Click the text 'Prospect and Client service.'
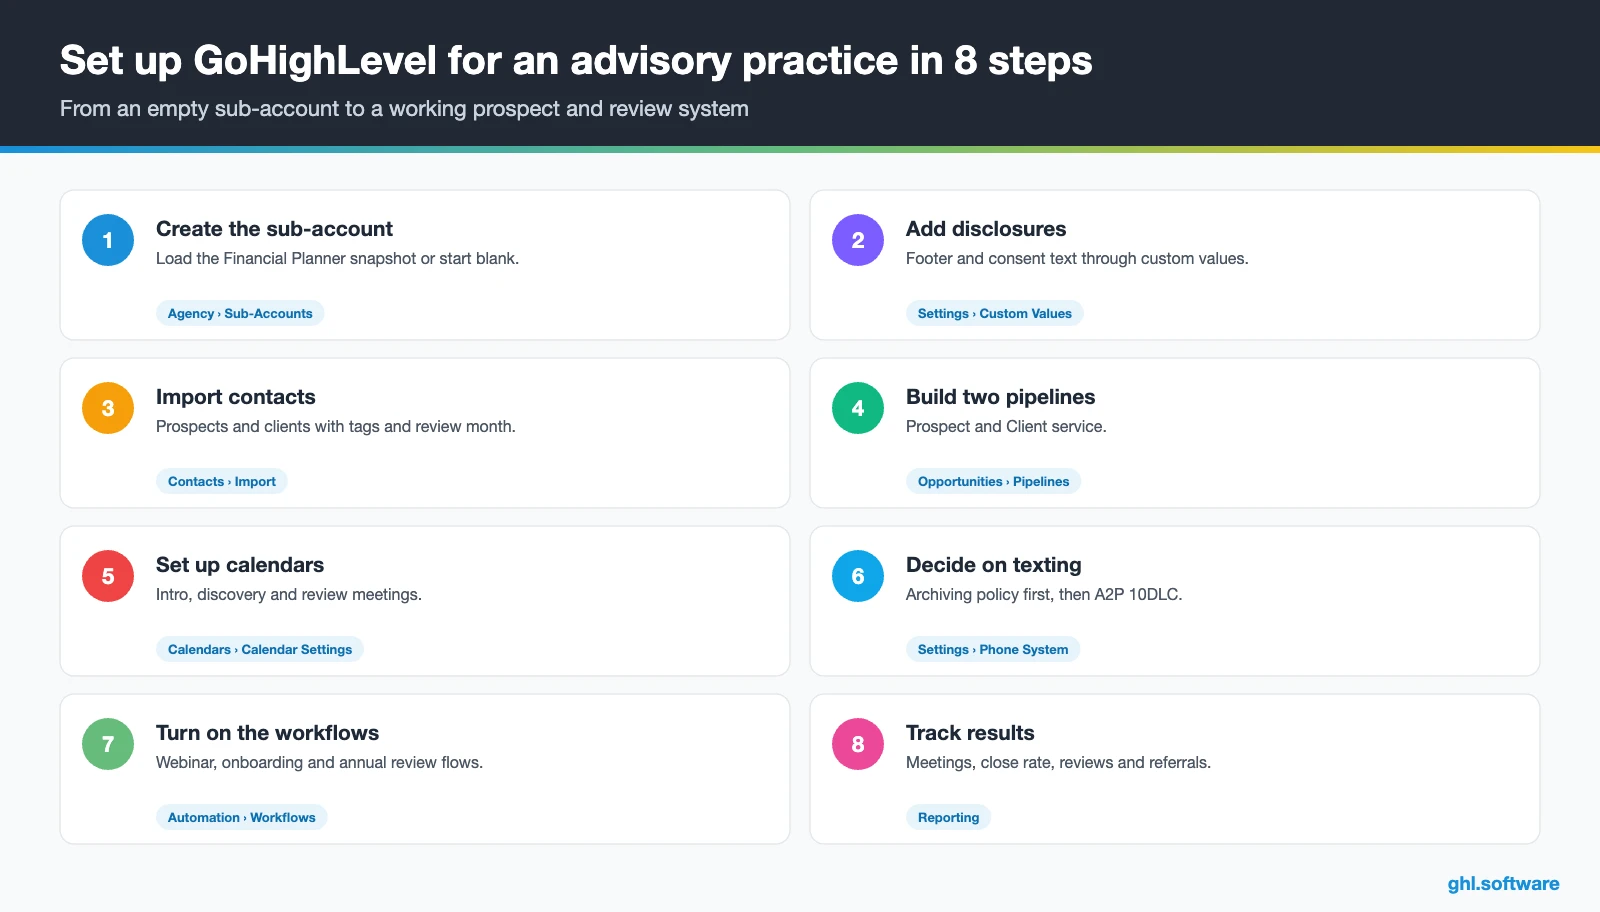 pyautogui.click(x=1006, y=426)
